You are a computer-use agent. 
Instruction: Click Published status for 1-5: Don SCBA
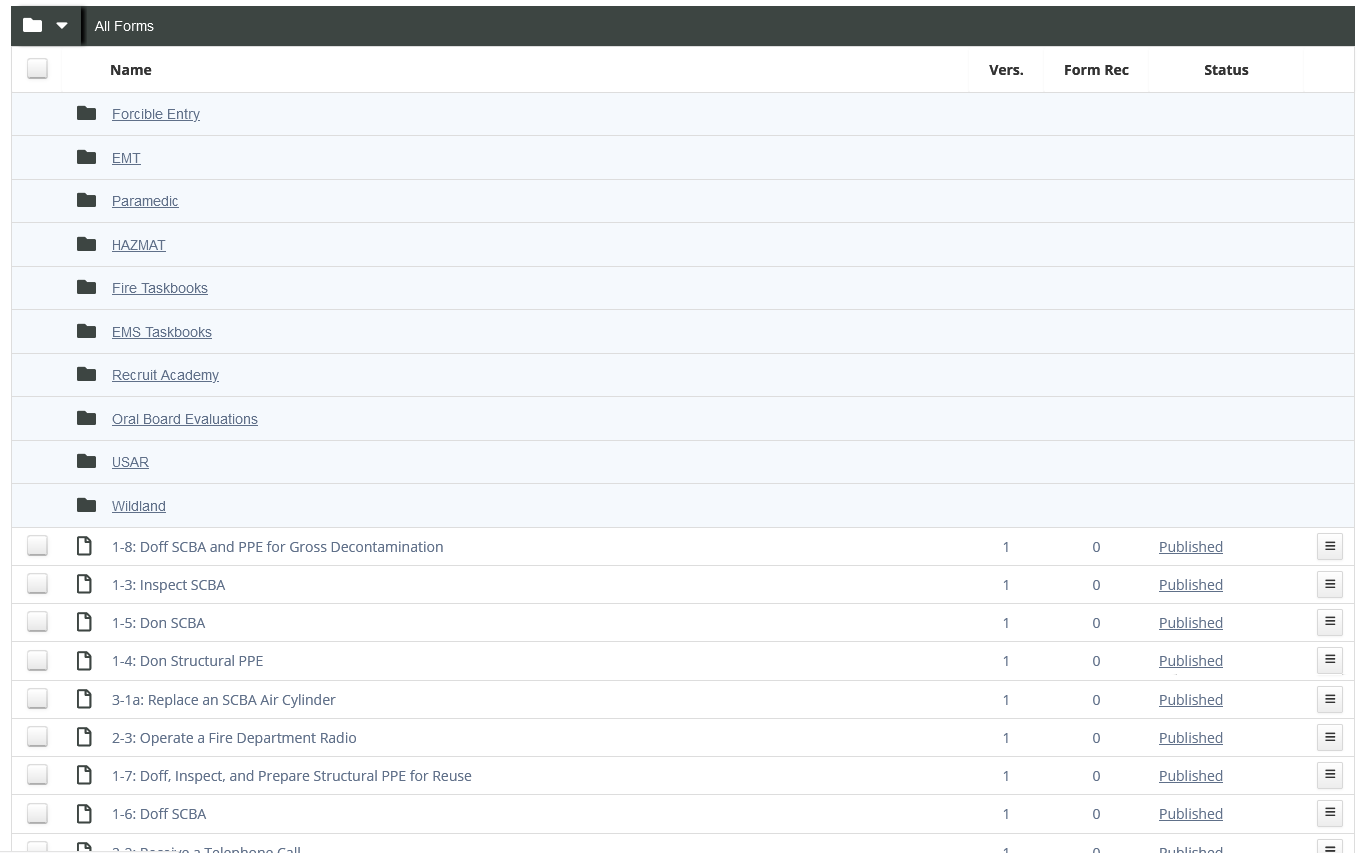1191,623
